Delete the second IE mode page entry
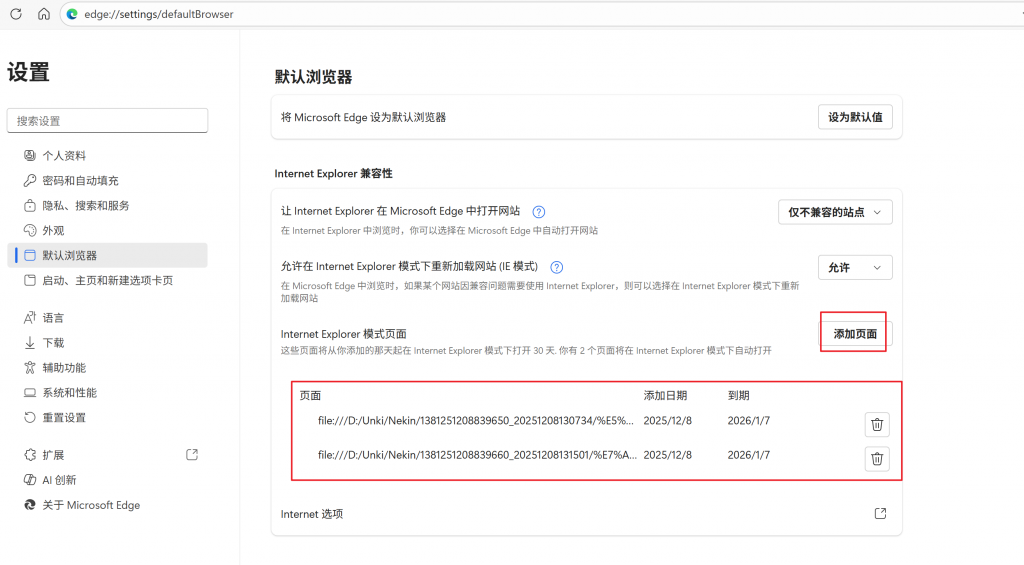This screenshot has height=565, width=1024. [x=877, y=459]
